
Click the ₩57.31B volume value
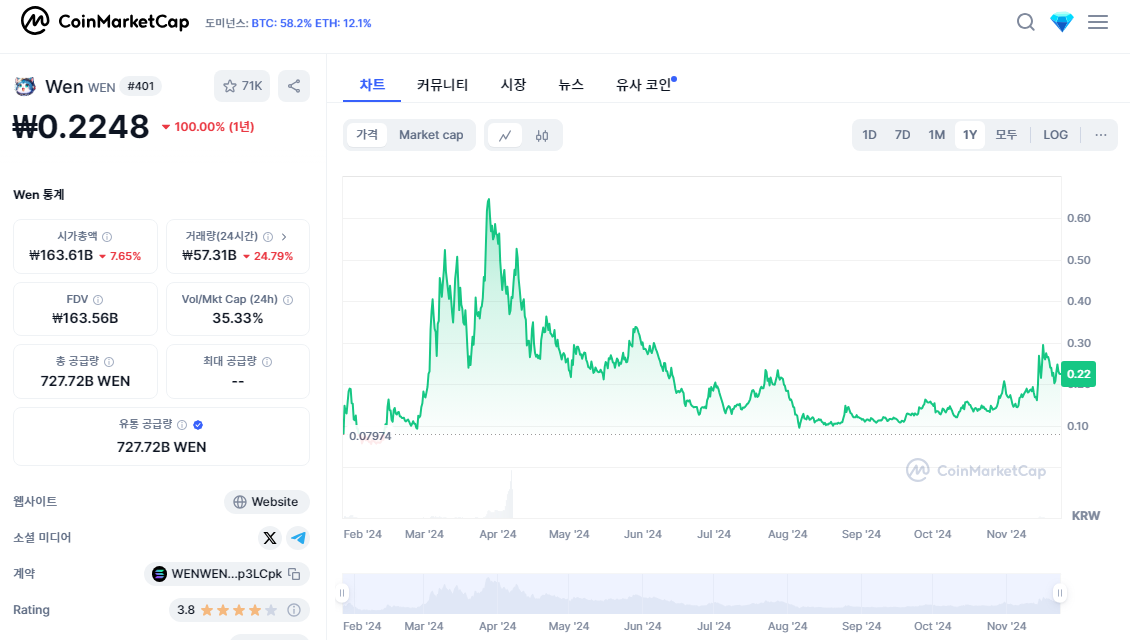click(x=209, y=255)
